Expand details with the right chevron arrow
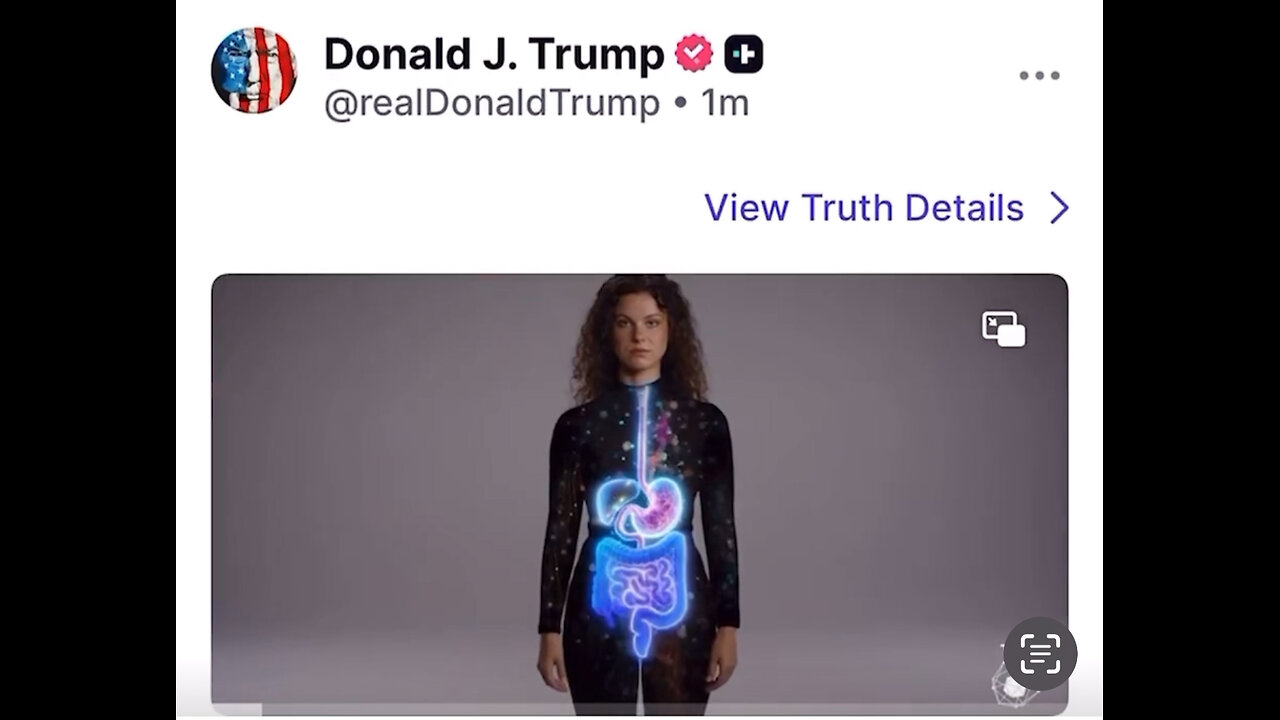Screen dimensions: 1280x720 point(1059,208)
